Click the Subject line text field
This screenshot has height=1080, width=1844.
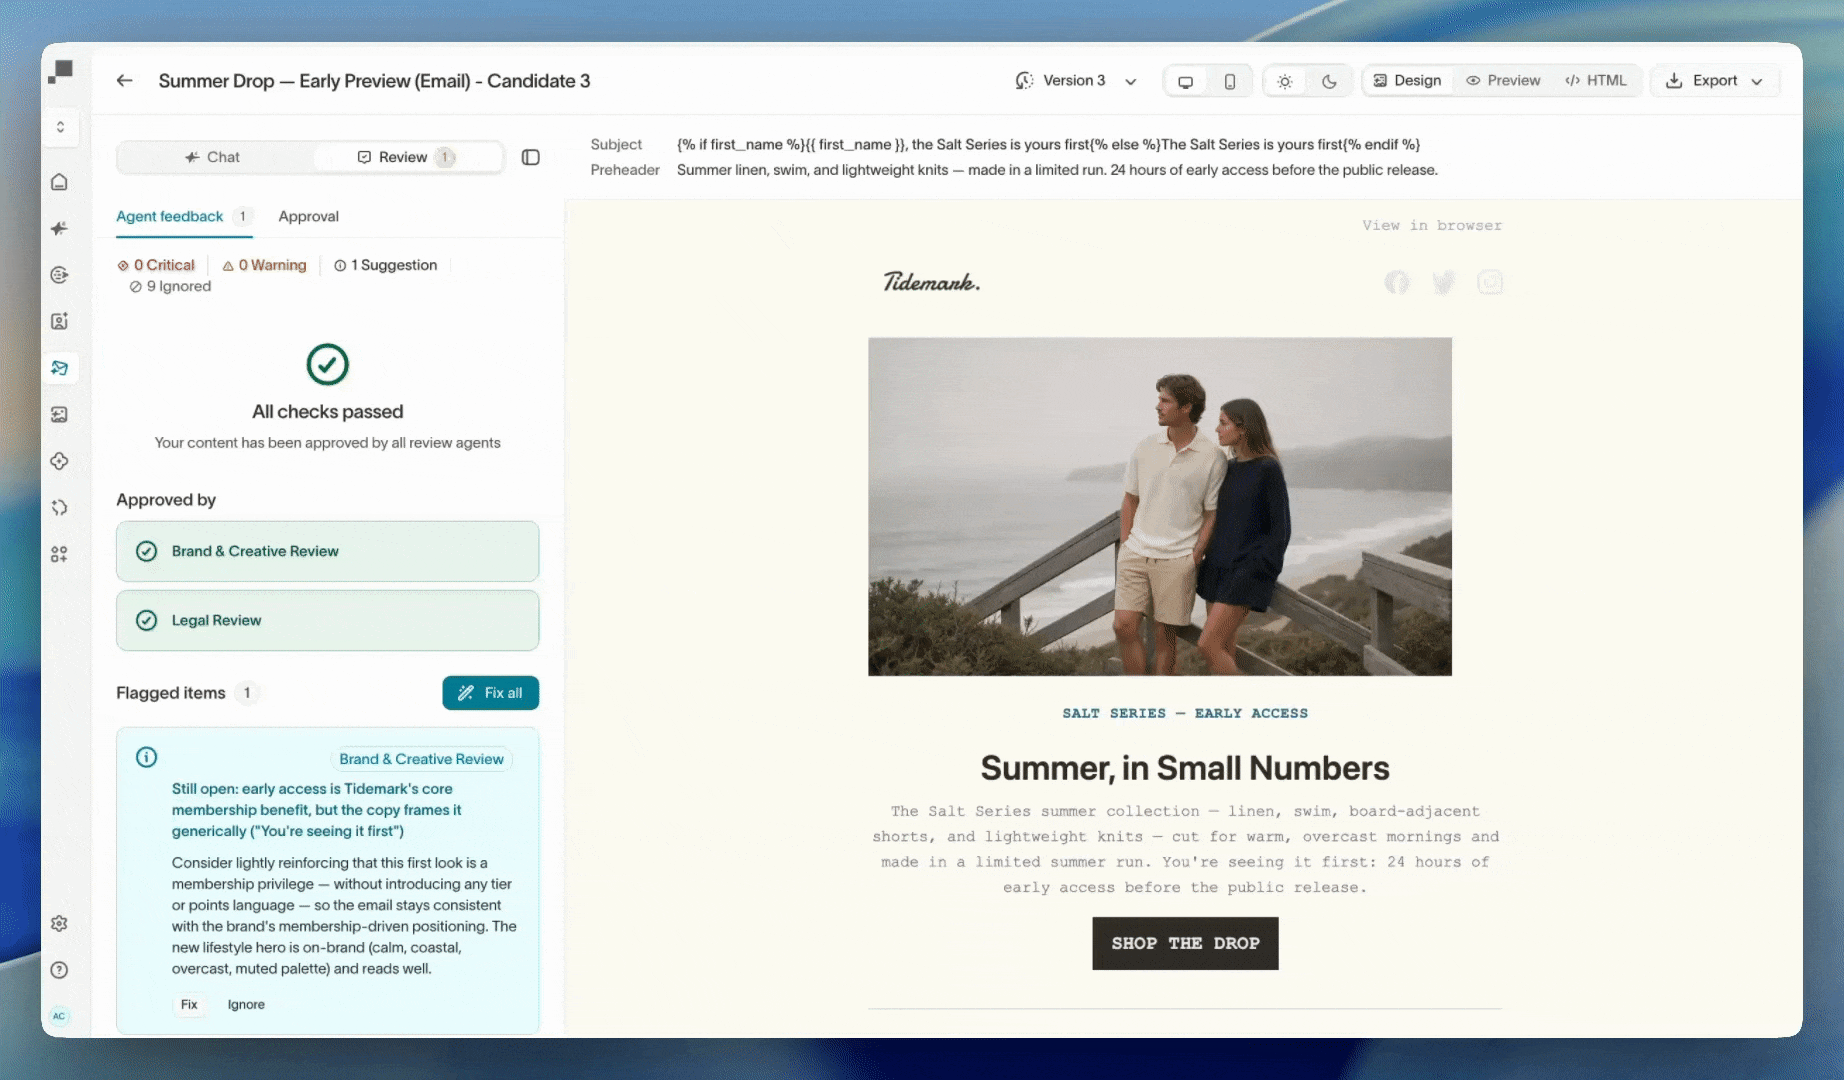[x=1048, y=144]
